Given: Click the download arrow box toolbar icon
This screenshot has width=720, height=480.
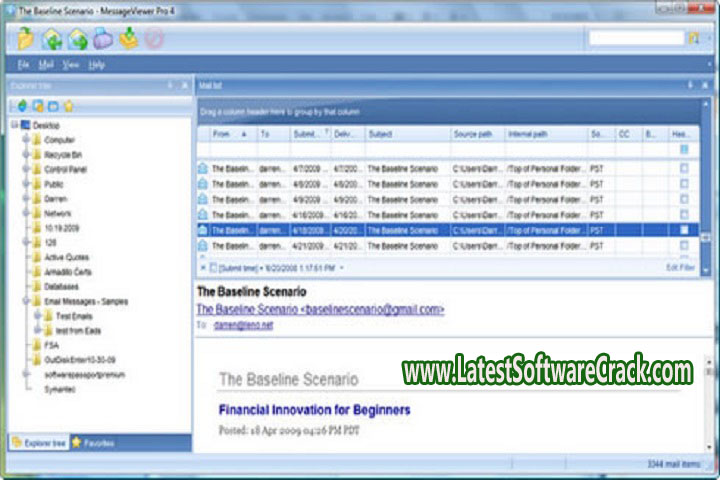Looking at the screenshot, I should pos(129,39).
